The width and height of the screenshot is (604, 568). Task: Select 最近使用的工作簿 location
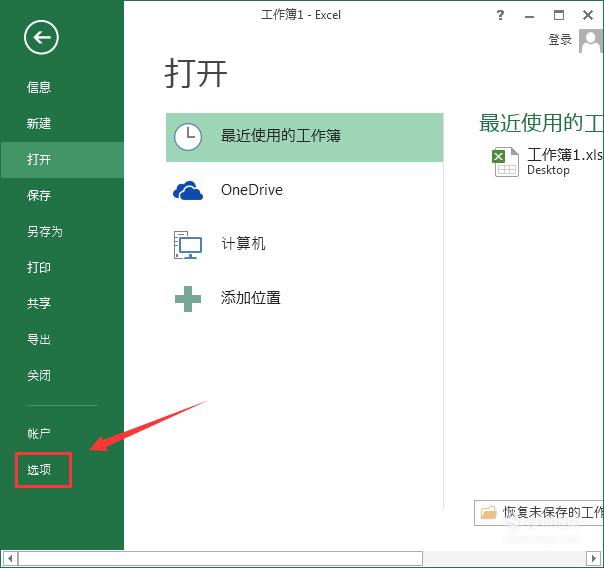point(304,137)
